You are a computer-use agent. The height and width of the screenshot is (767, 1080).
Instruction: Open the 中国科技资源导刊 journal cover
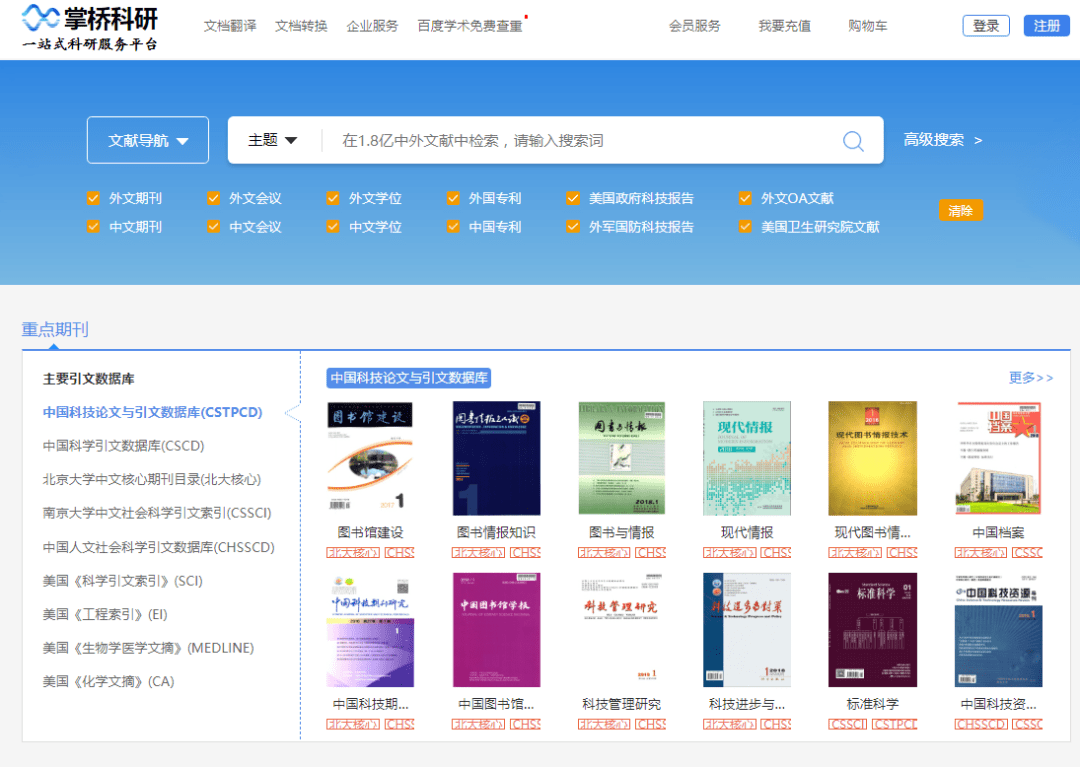coord(998,629)
